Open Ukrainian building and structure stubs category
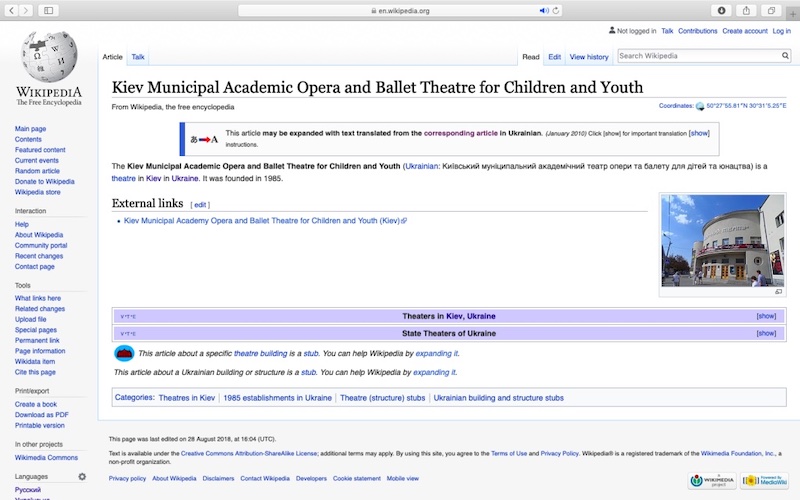This screenshot has height=500, width=800. (x=498, y=398)
